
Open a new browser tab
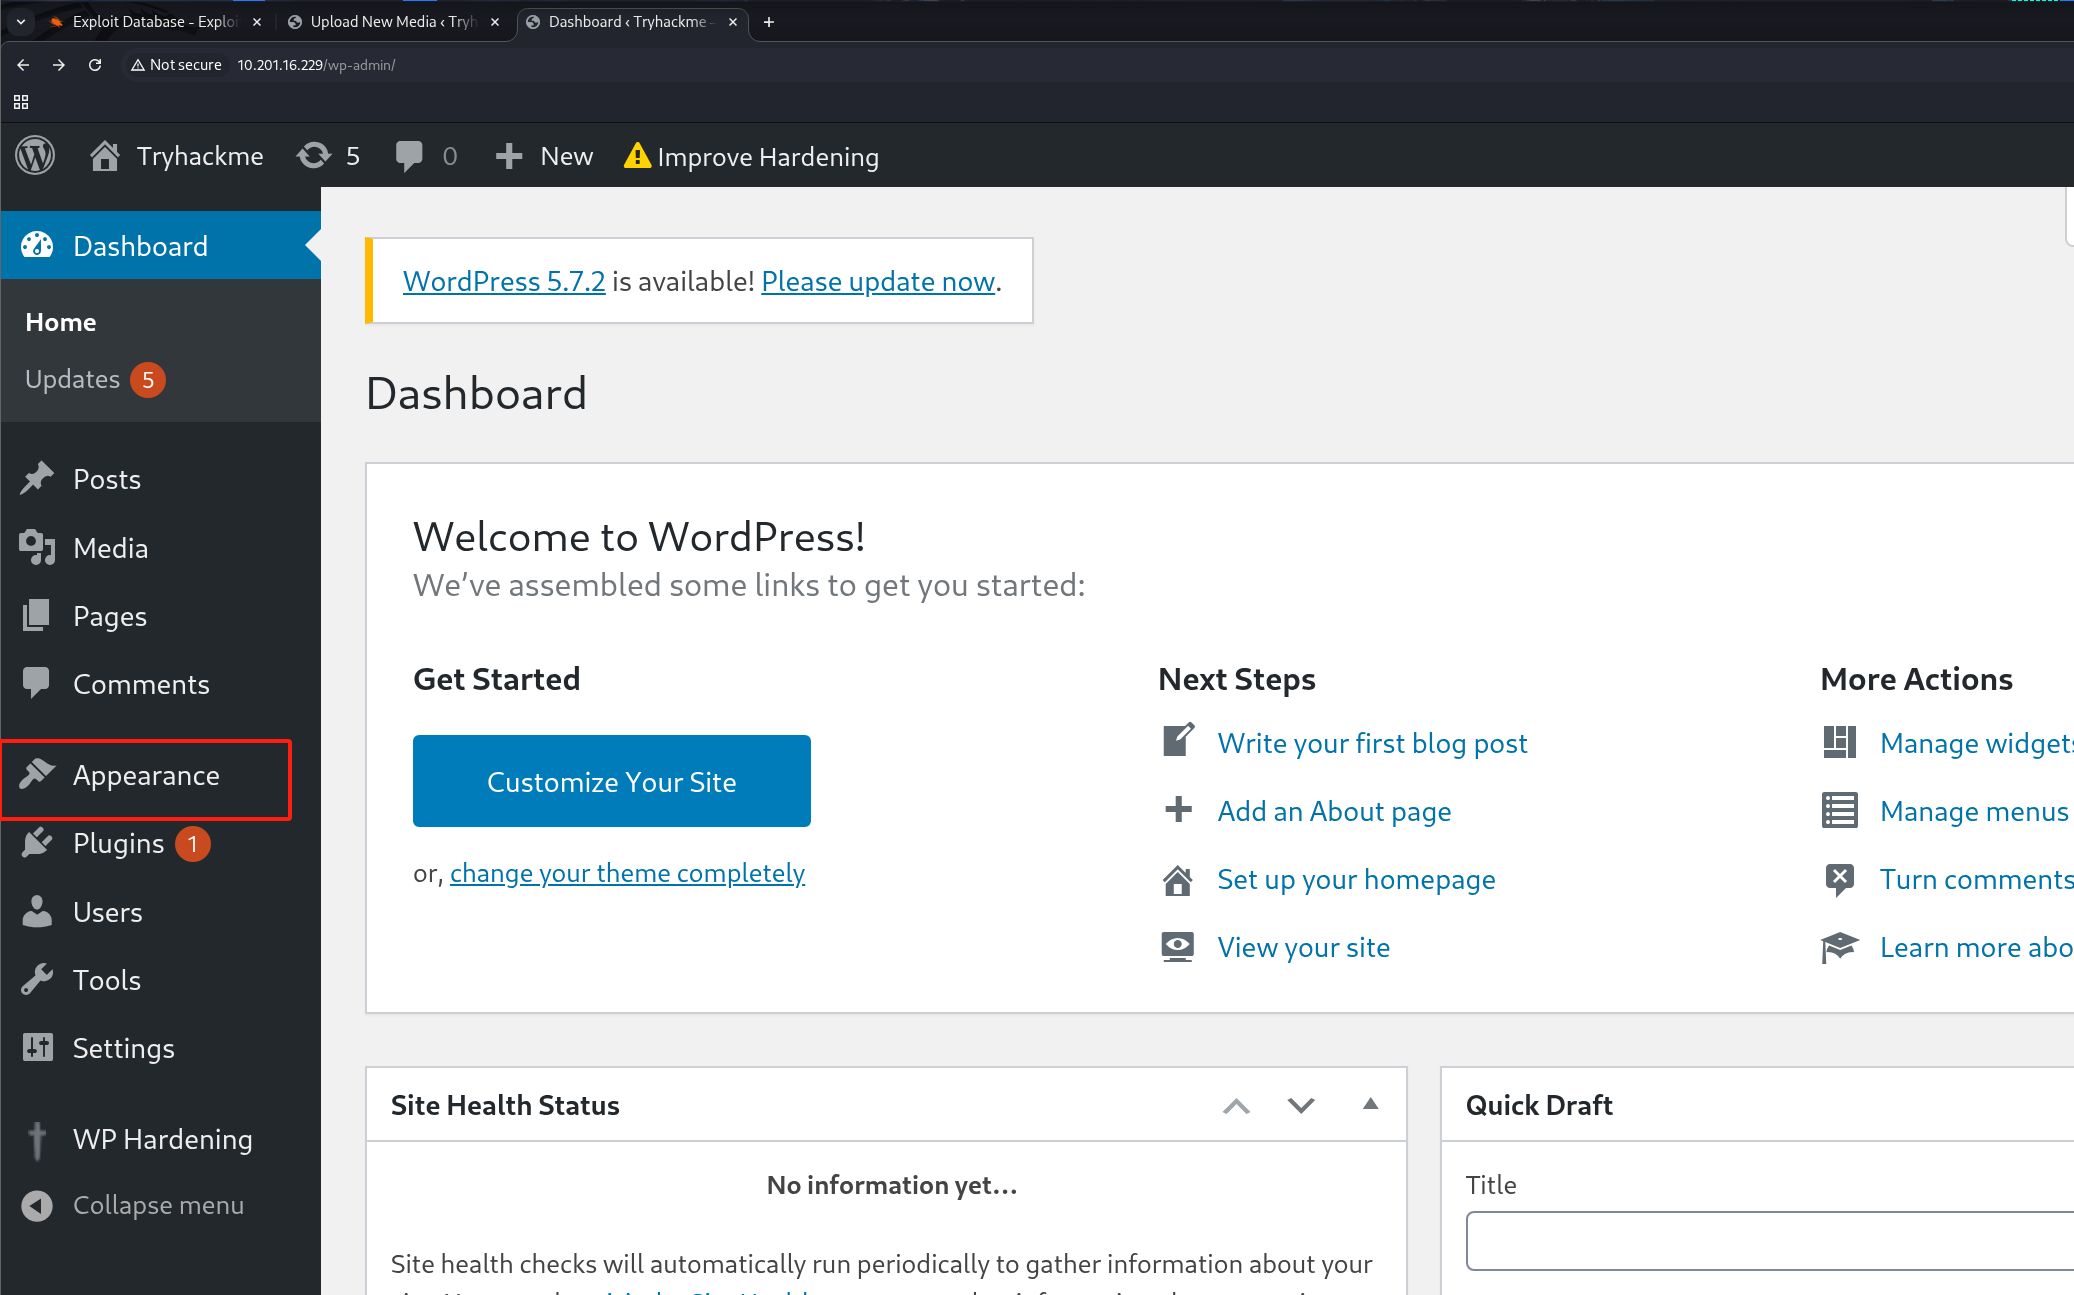769,22
